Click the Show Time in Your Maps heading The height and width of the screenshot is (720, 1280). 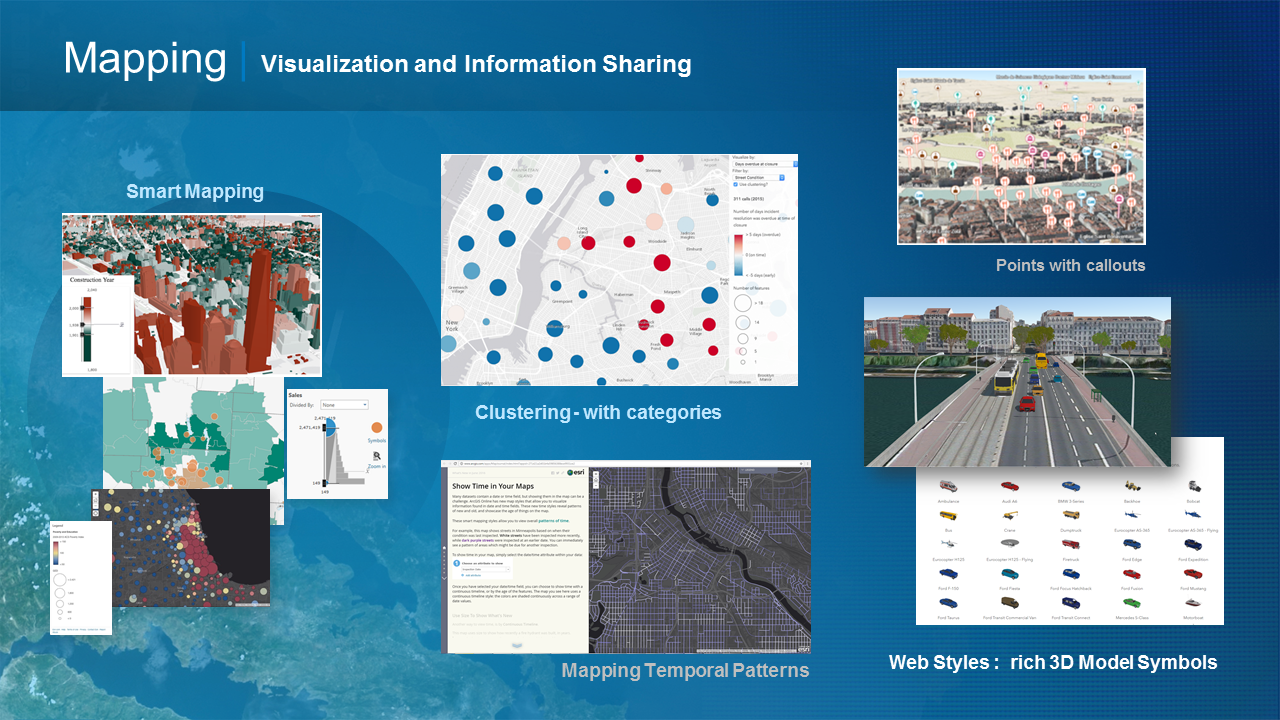[493, 486]
